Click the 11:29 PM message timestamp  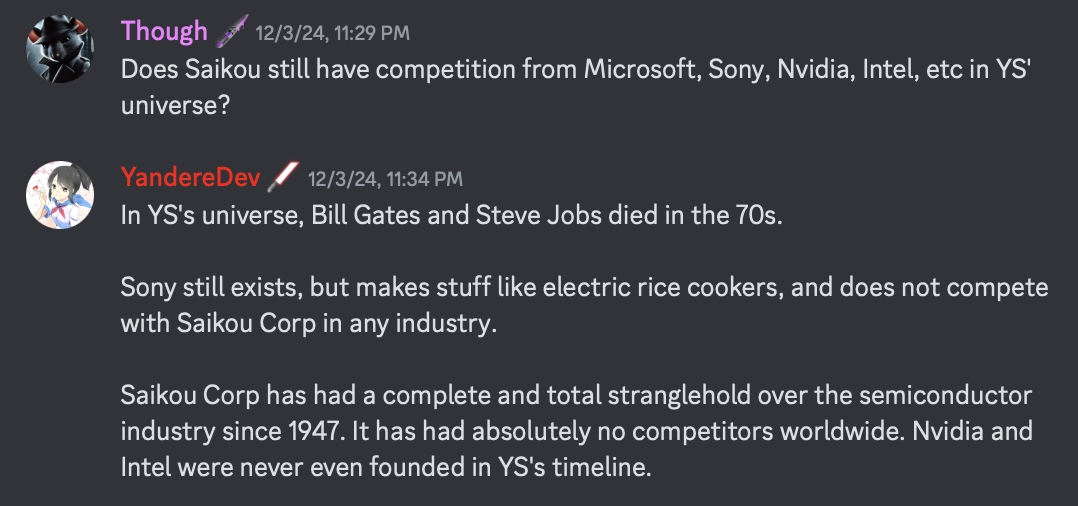pyautogui.click(x=332, y=33)
